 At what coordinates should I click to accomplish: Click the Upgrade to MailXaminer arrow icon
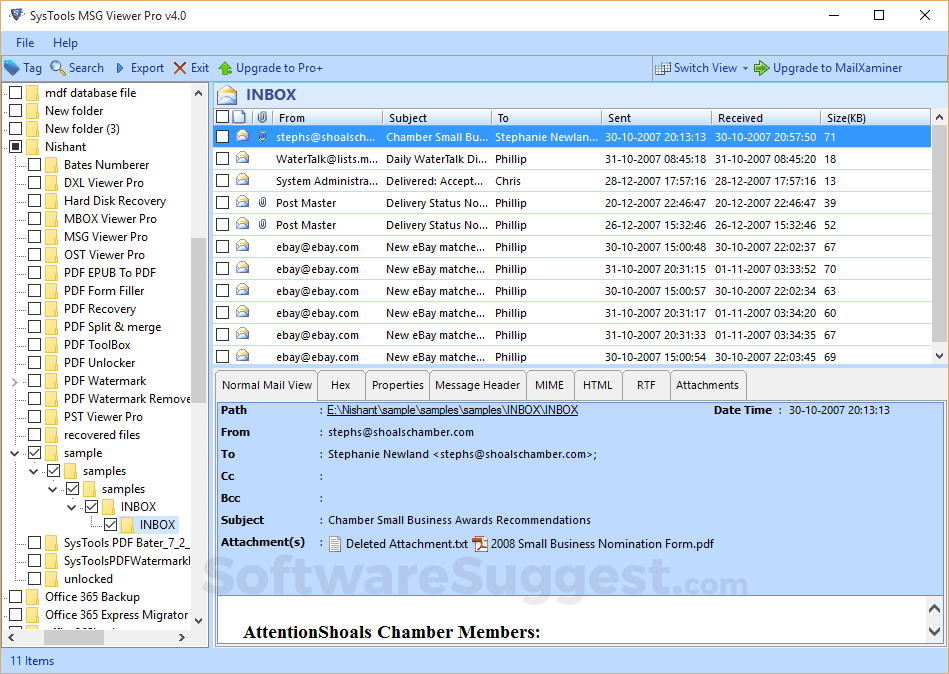(x=762, y=68)
